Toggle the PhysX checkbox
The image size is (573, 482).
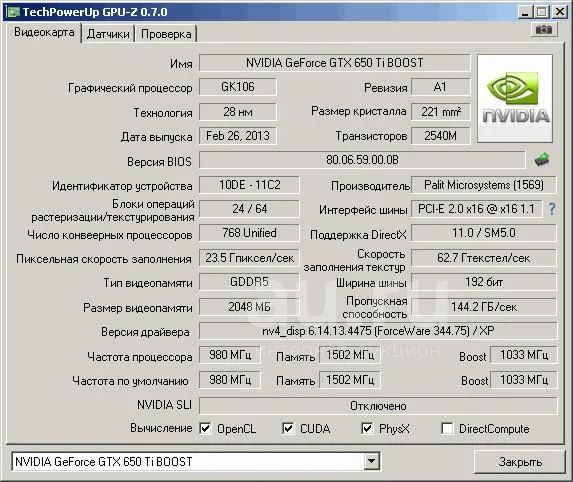[367, 428]
